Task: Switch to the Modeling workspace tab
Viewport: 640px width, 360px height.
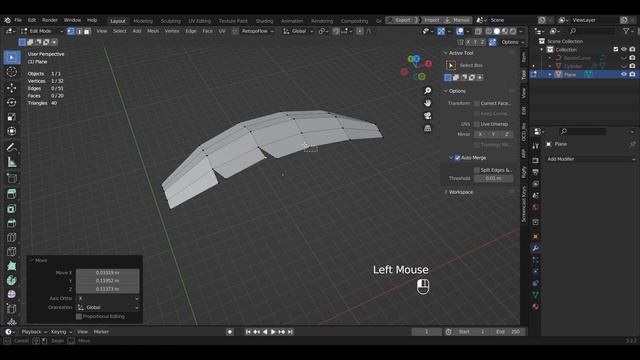Action: 143,21
